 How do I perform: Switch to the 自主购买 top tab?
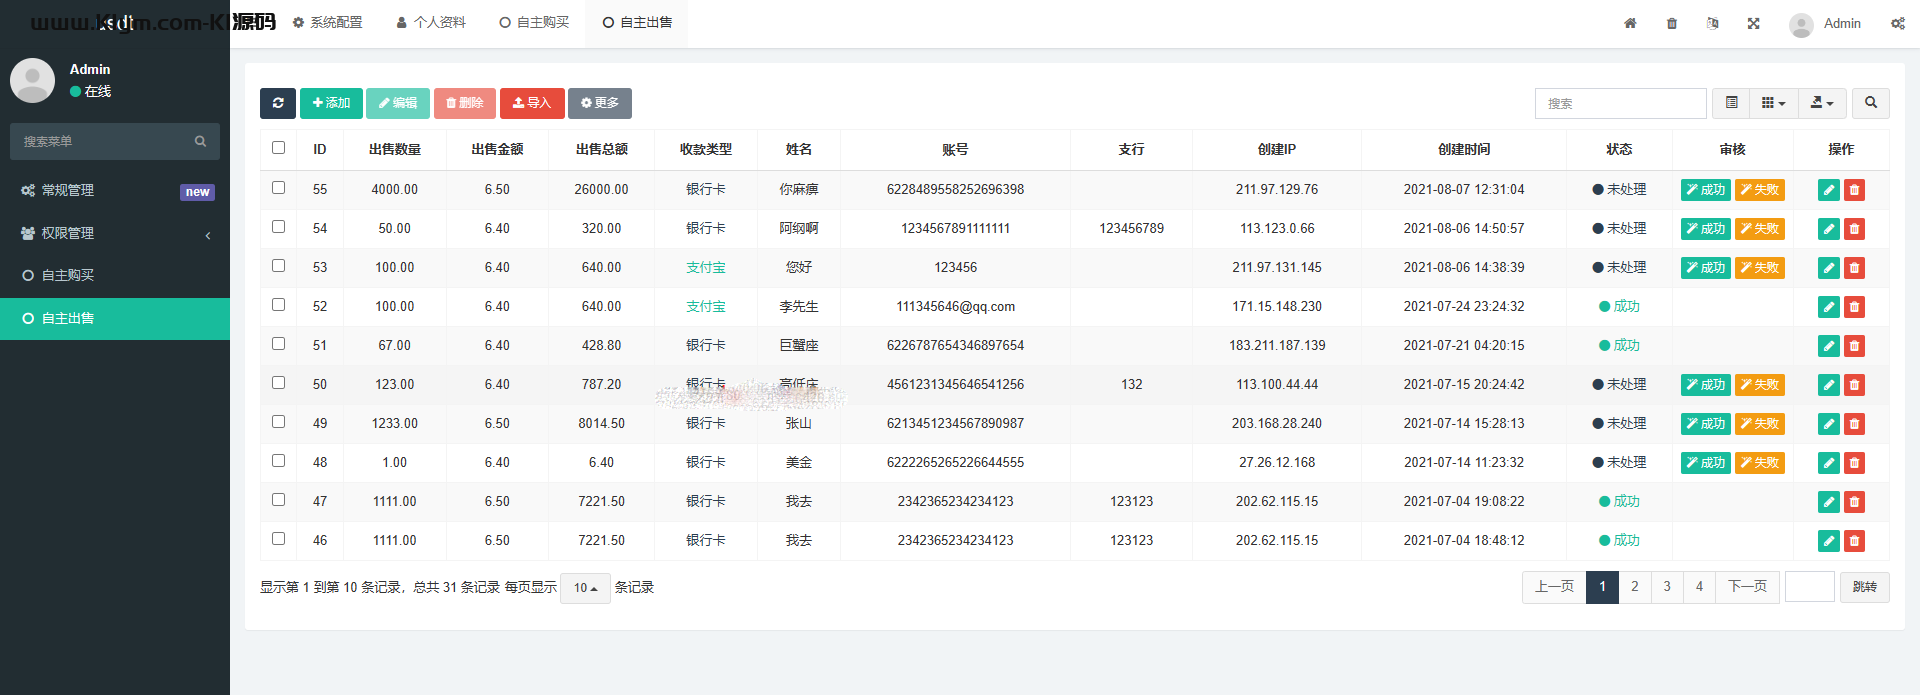(x=534, y=22)
